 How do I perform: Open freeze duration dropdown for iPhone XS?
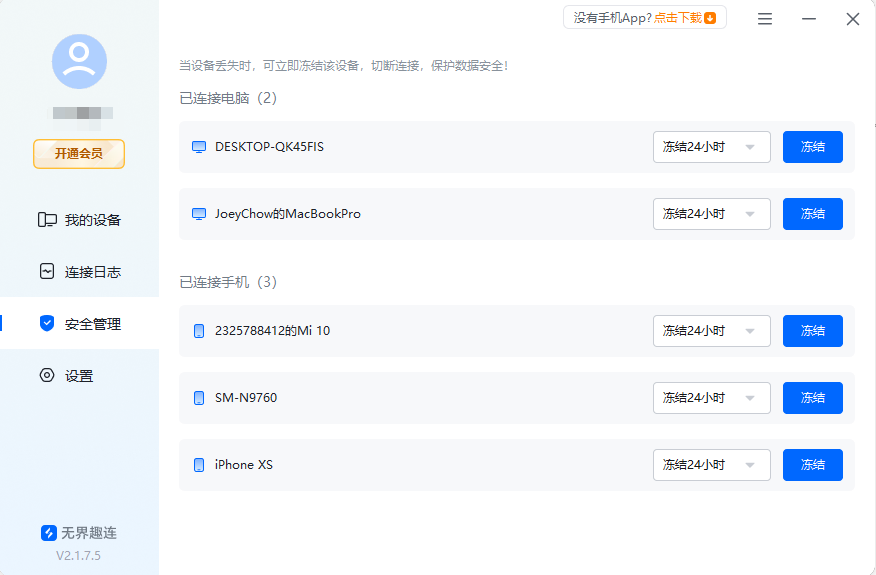coord(712,465)
